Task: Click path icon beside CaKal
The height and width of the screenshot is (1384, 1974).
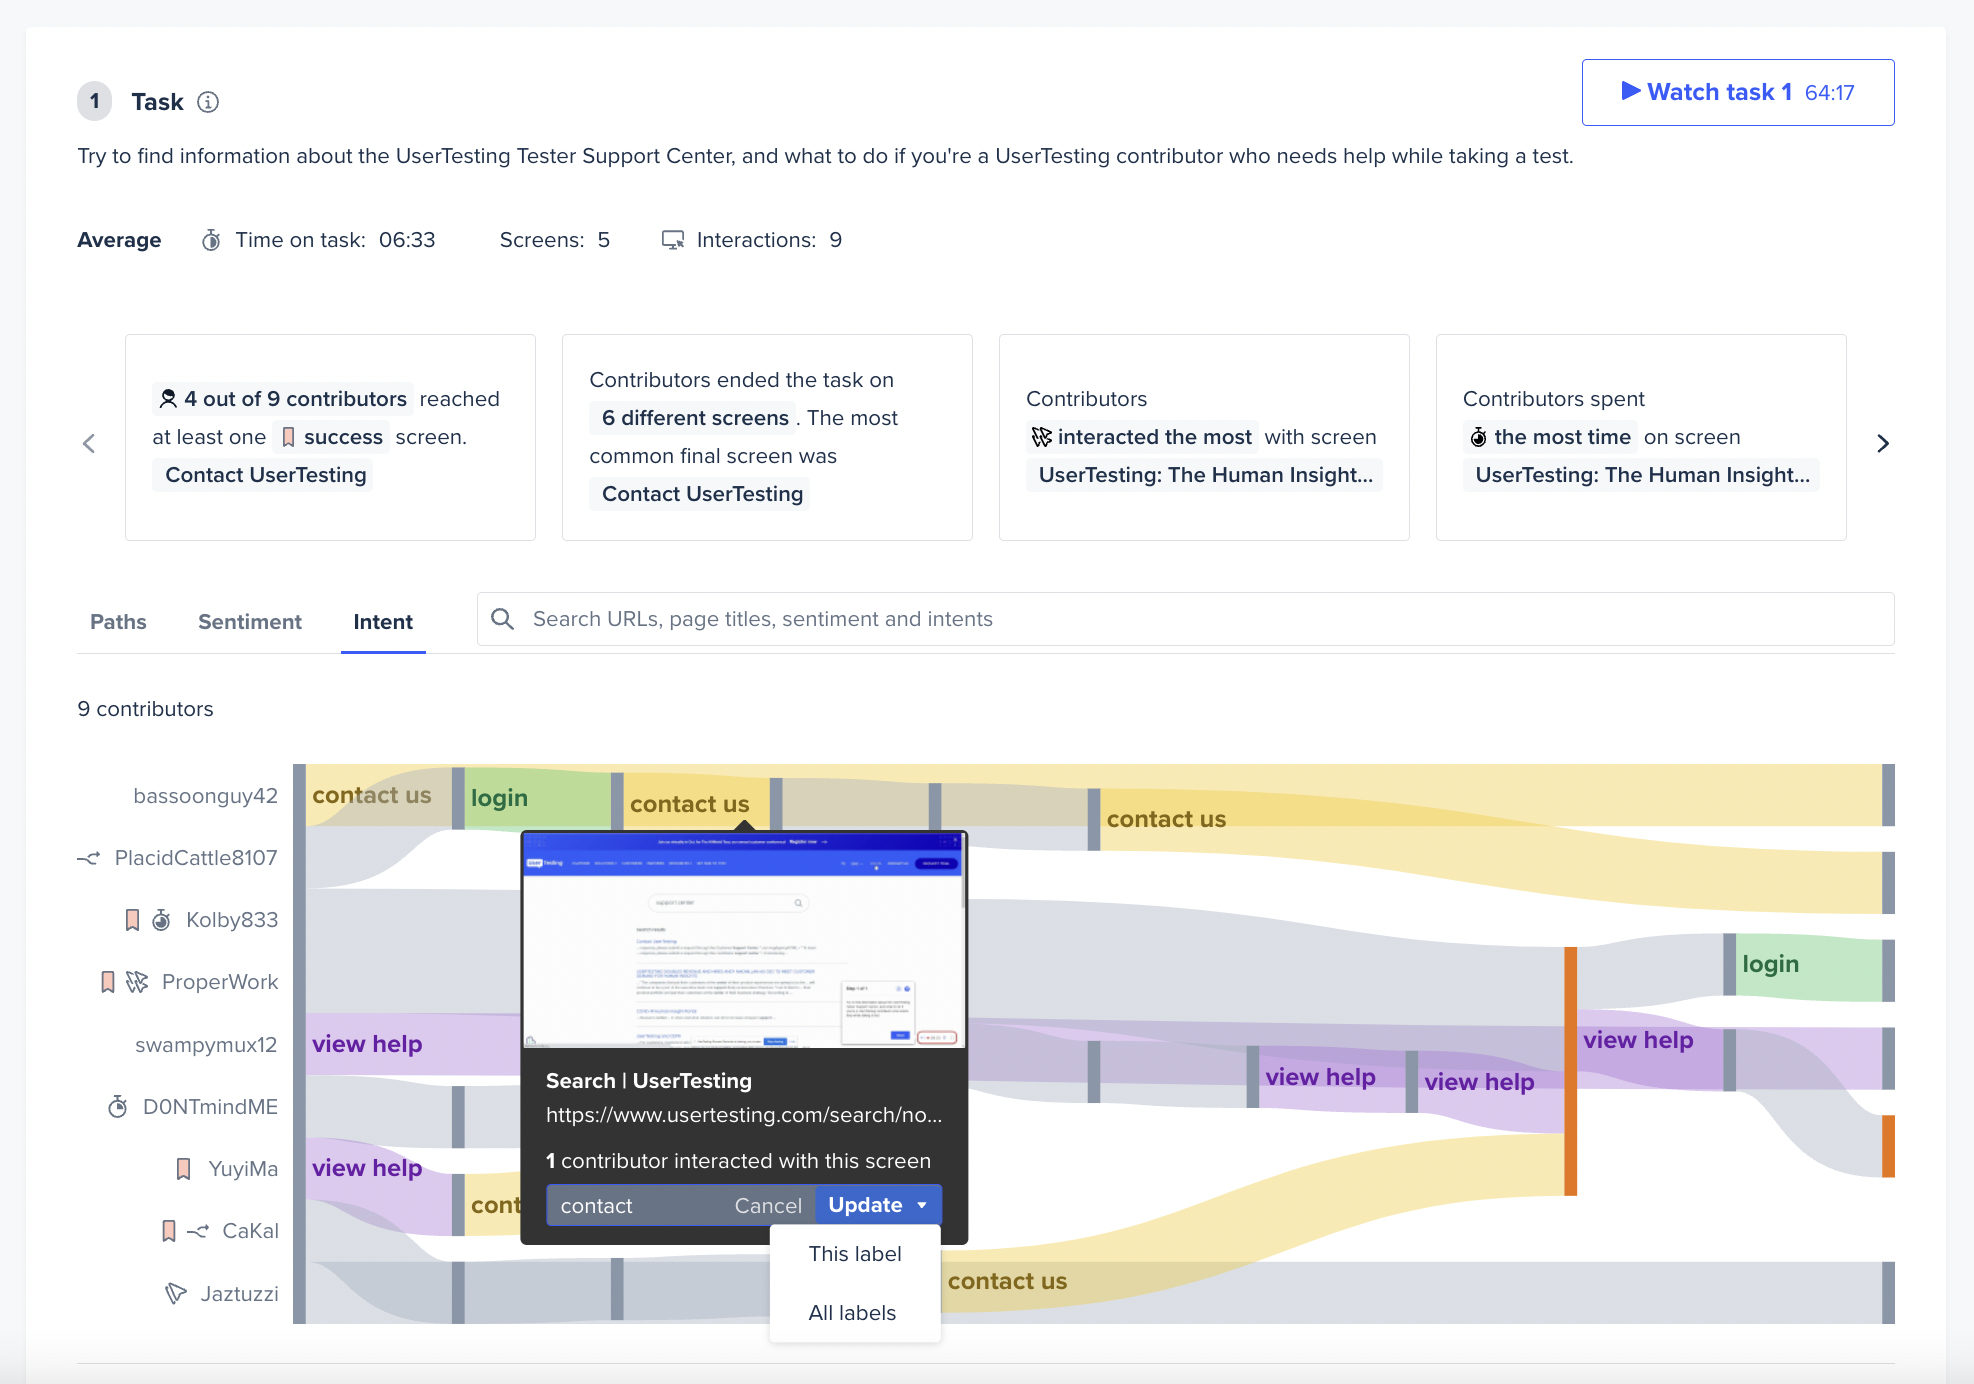Action: [198, 1231]
